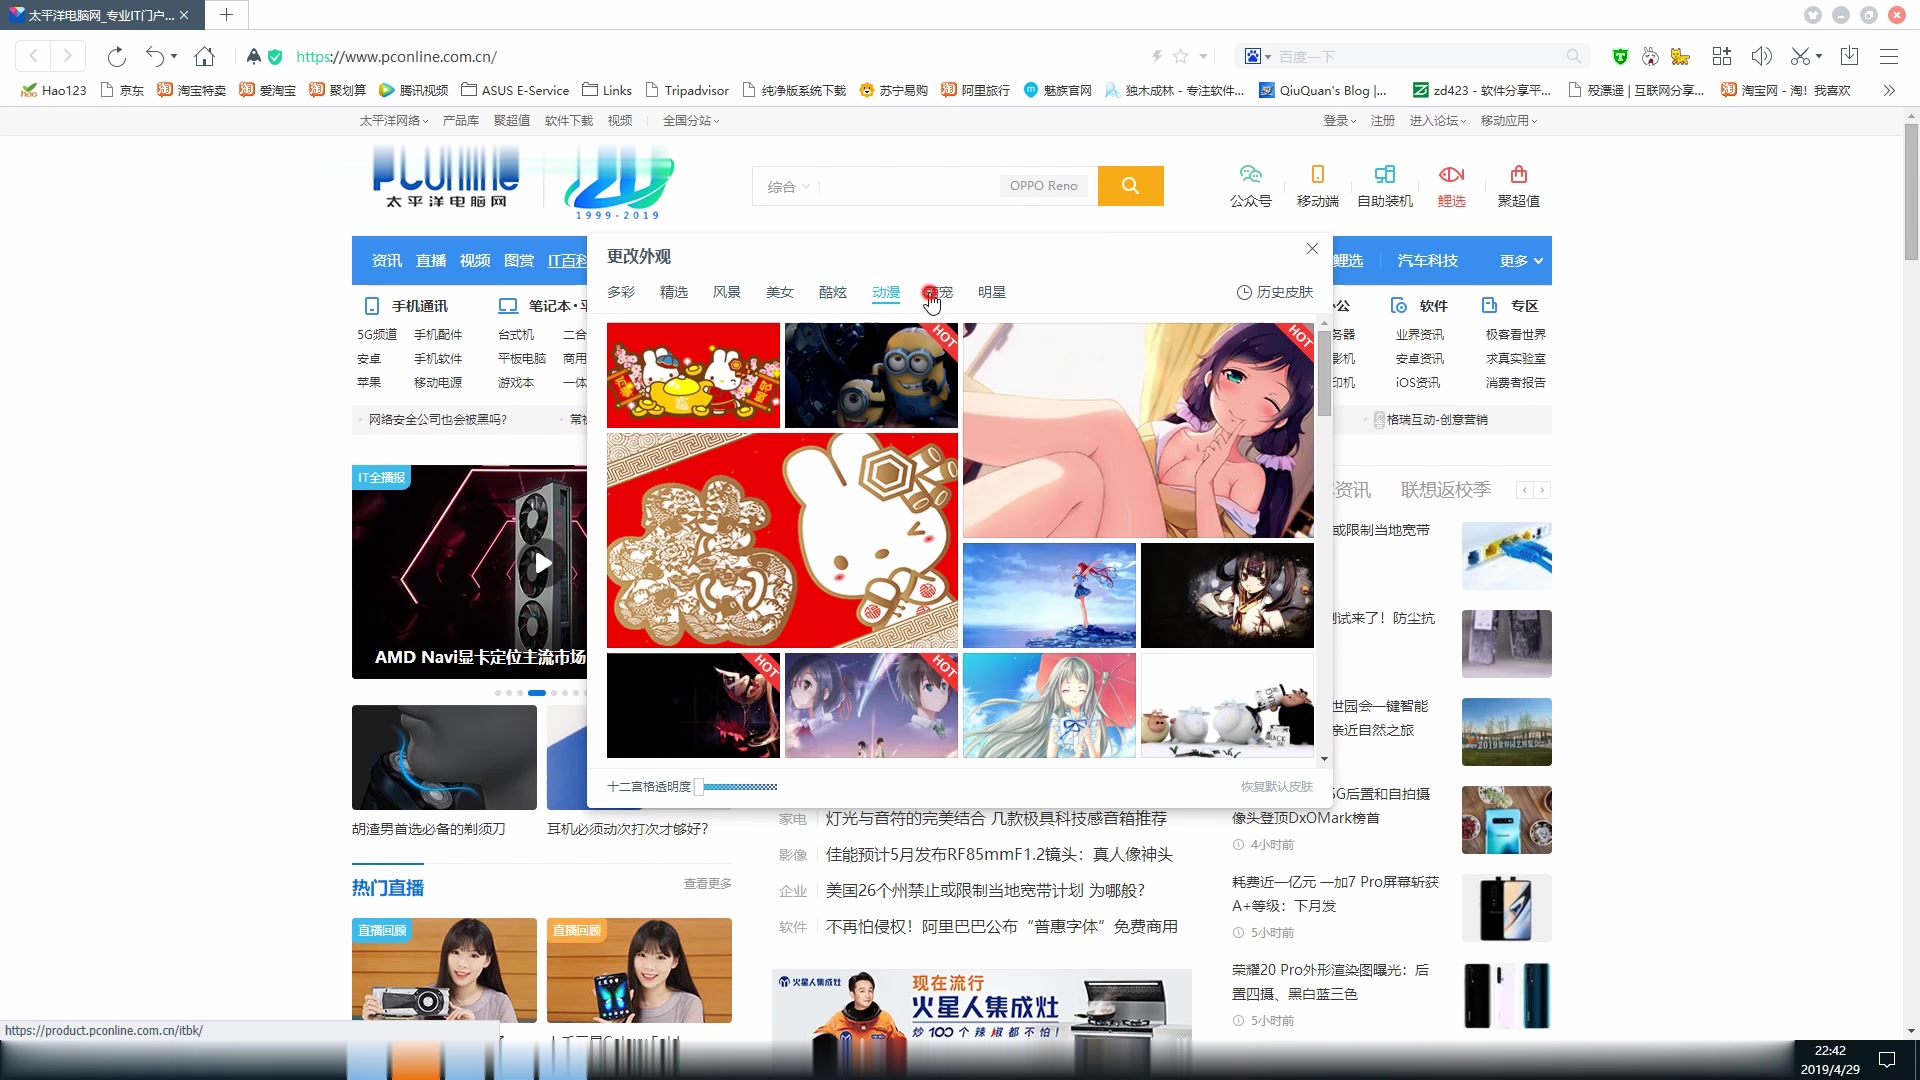The height and width of the screenshot is (1080, 1920).
Task: Open the extensions grid-plus icon
Action: (1721, 56)
